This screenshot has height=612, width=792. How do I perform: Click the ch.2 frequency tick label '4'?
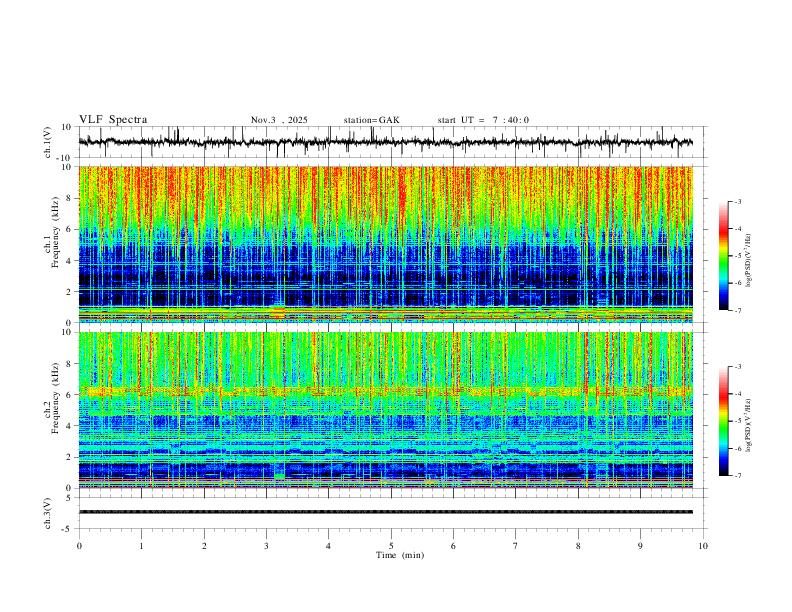69,426
